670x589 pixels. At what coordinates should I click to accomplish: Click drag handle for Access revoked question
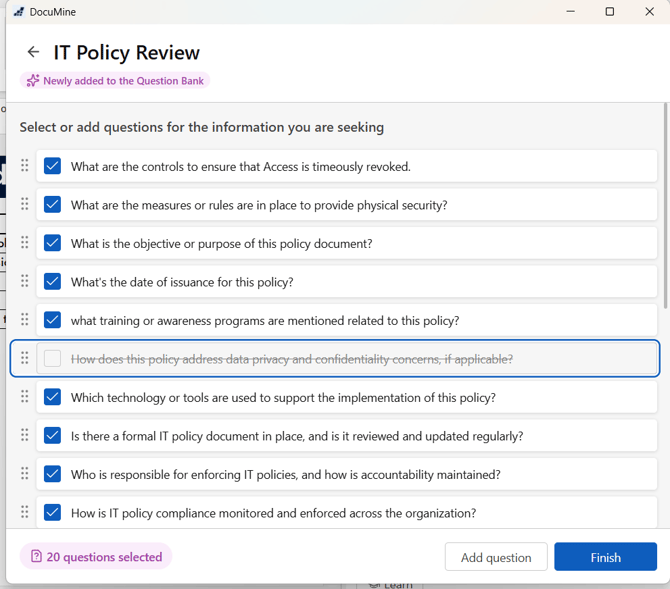(x=25, y=166)
